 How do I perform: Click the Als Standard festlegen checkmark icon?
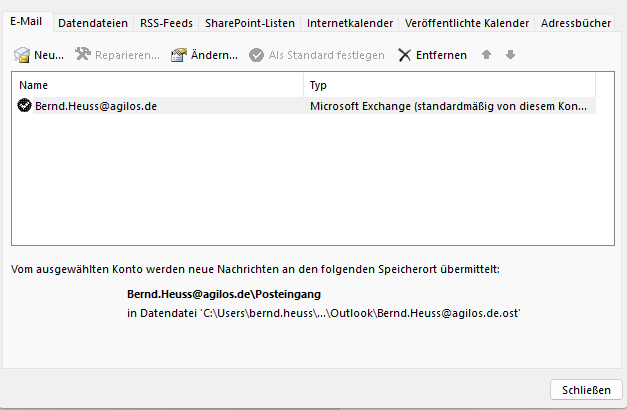256,55
